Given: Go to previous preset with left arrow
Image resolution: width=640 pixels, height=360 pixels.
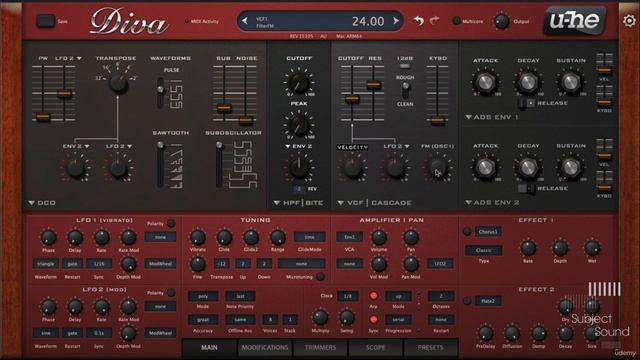Looking at the screenshot, I should (245, 21).
